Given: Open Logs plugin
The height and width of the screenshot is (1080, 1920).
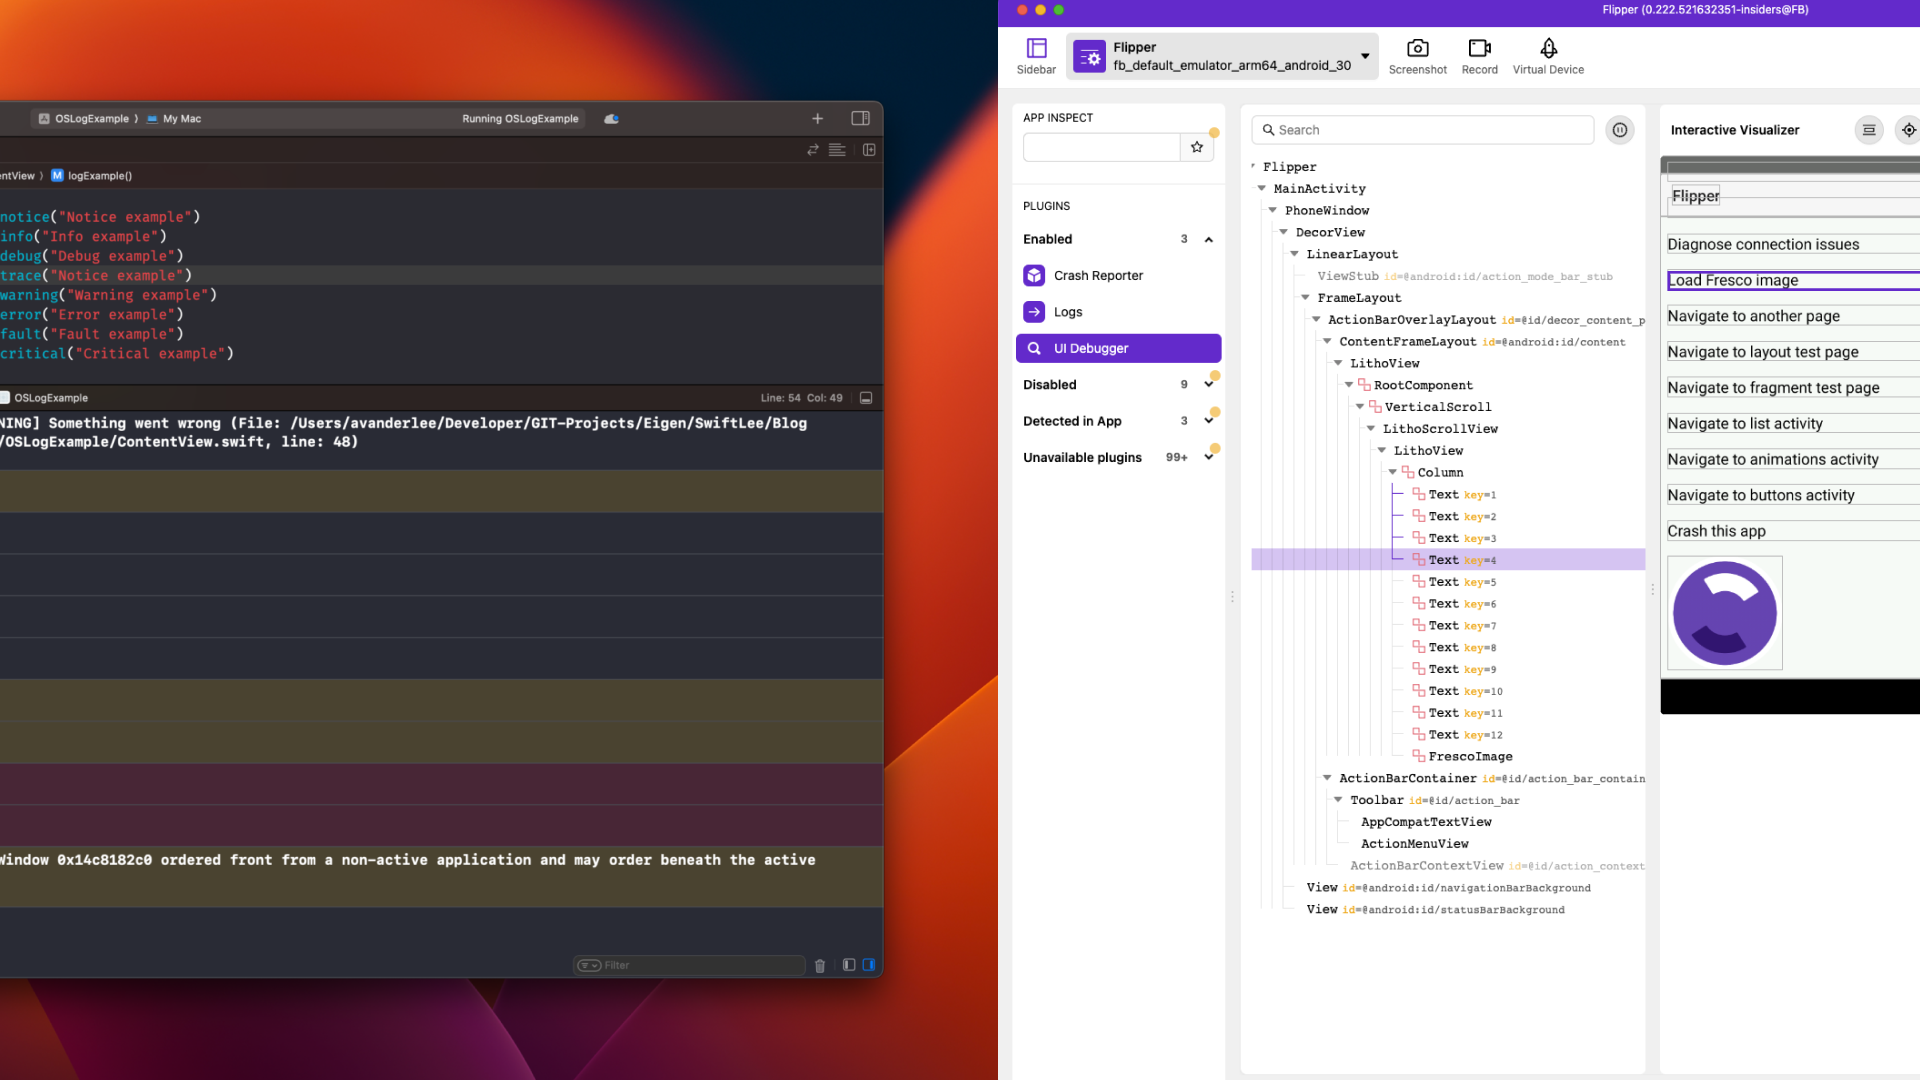Looking at the screenshot, I should click(1118, 312).
